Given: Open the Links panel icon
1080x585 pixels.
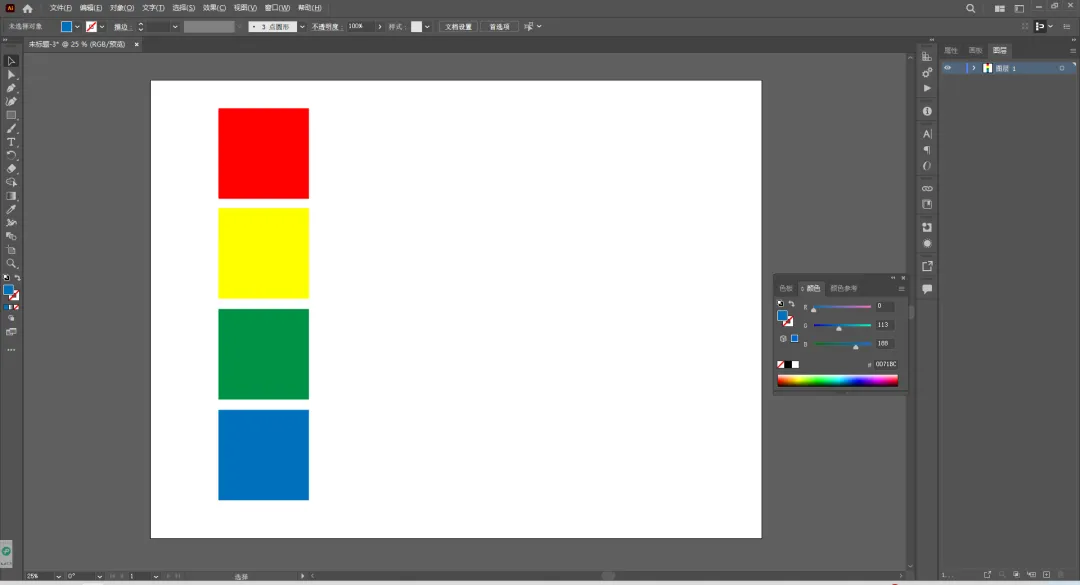Looking at the screenshot, I should coord(927,188).
